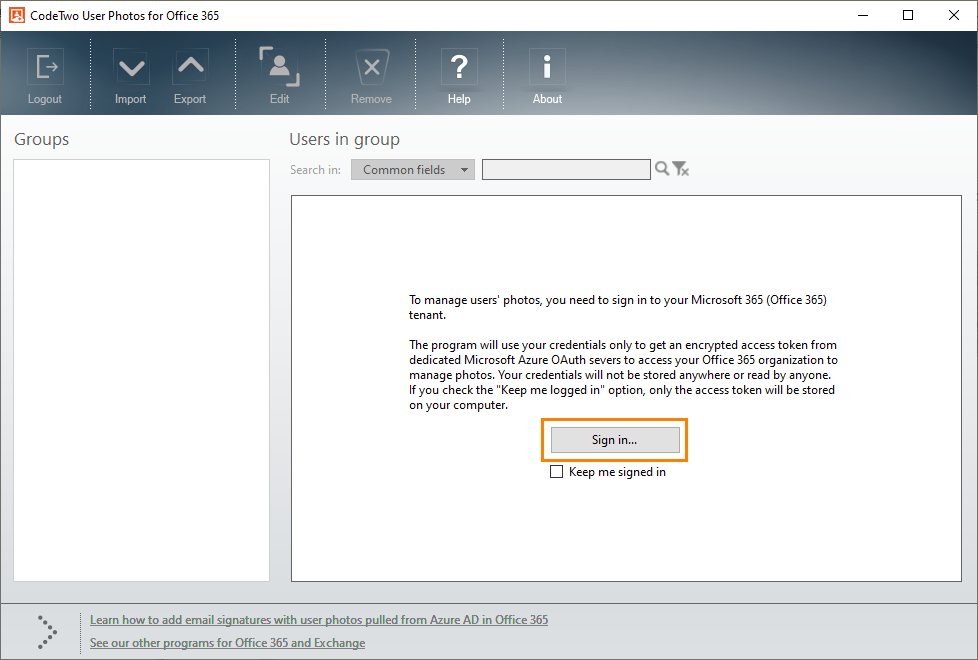The height and width of the screenshot is (660, 978).
Task: Focus the user search input field
Action: coord(566,170)
